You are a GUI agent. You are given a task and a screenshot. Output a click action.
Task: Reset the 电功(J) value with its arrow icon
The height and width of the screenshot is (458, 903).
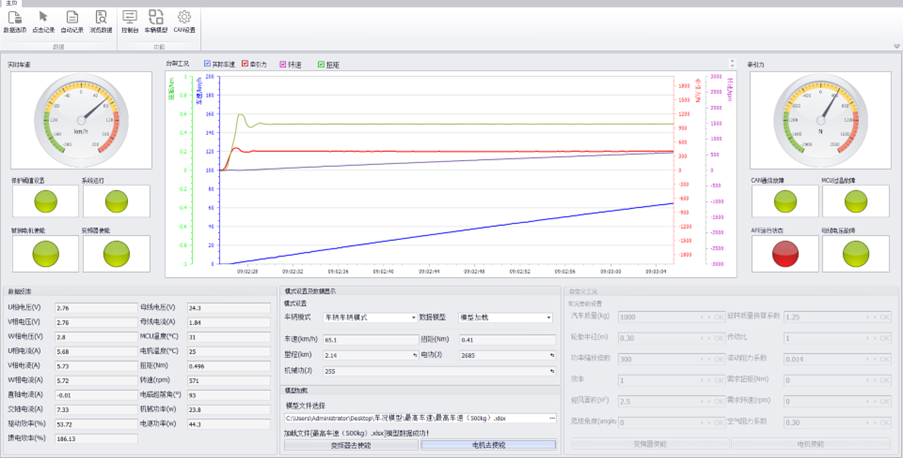pos(552,355)
